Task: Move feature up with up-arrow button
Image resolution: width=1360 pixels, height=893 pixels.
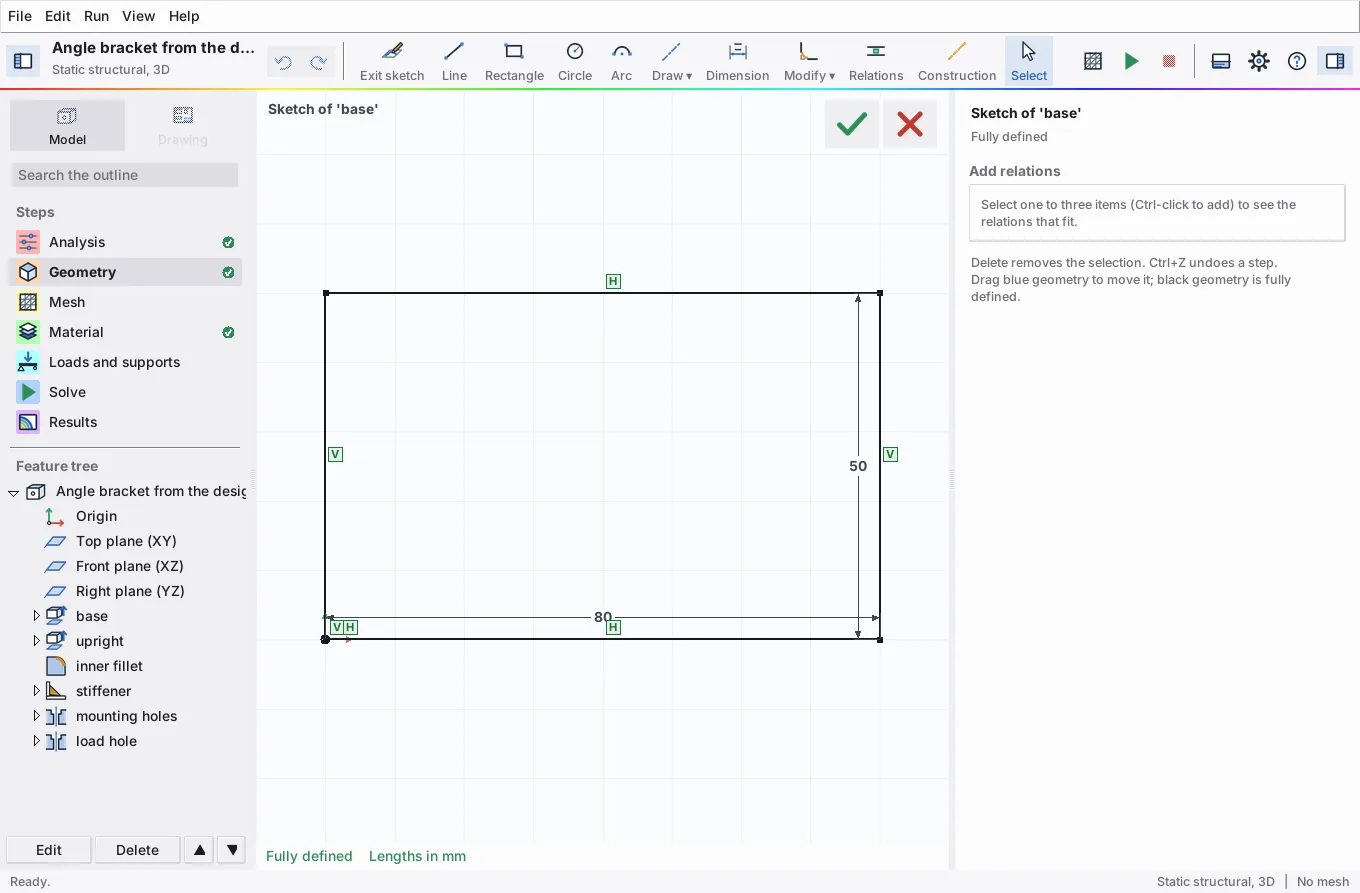Action: tap(200, 850)
